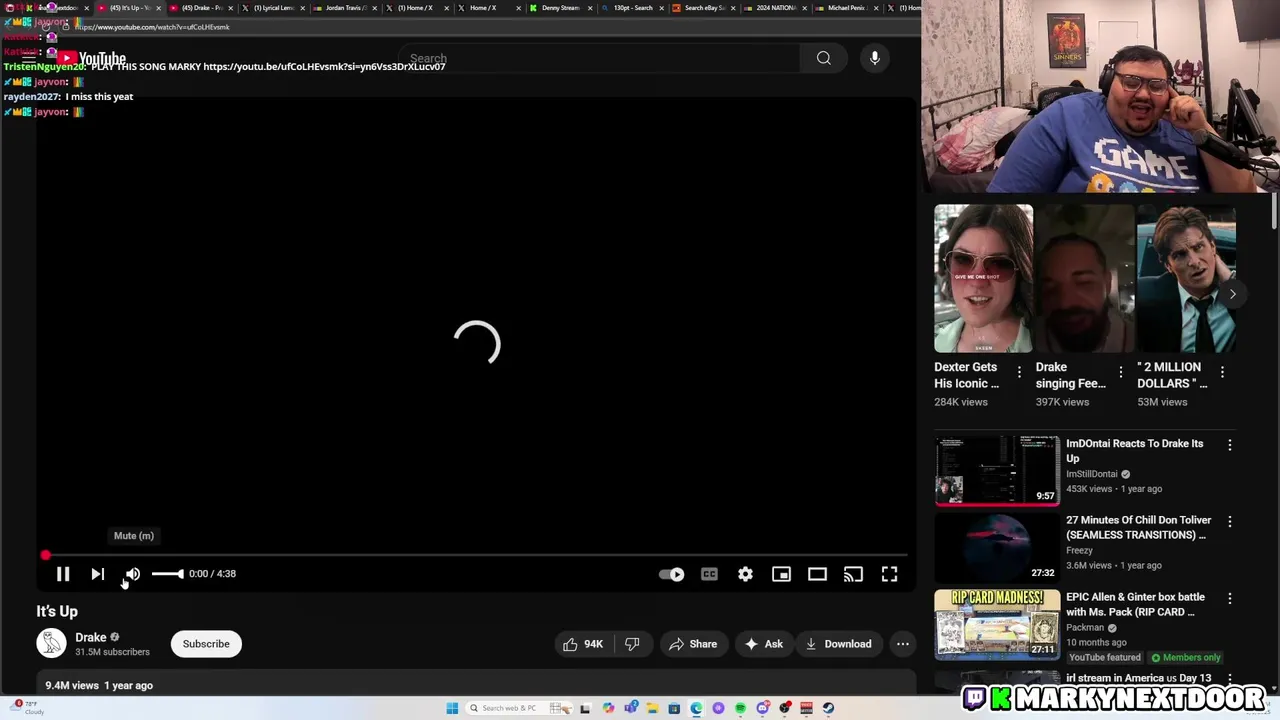Like the video with 94K likes
Image resolution: width=1280 pixels, height=720 pixels.
[583, 644]
